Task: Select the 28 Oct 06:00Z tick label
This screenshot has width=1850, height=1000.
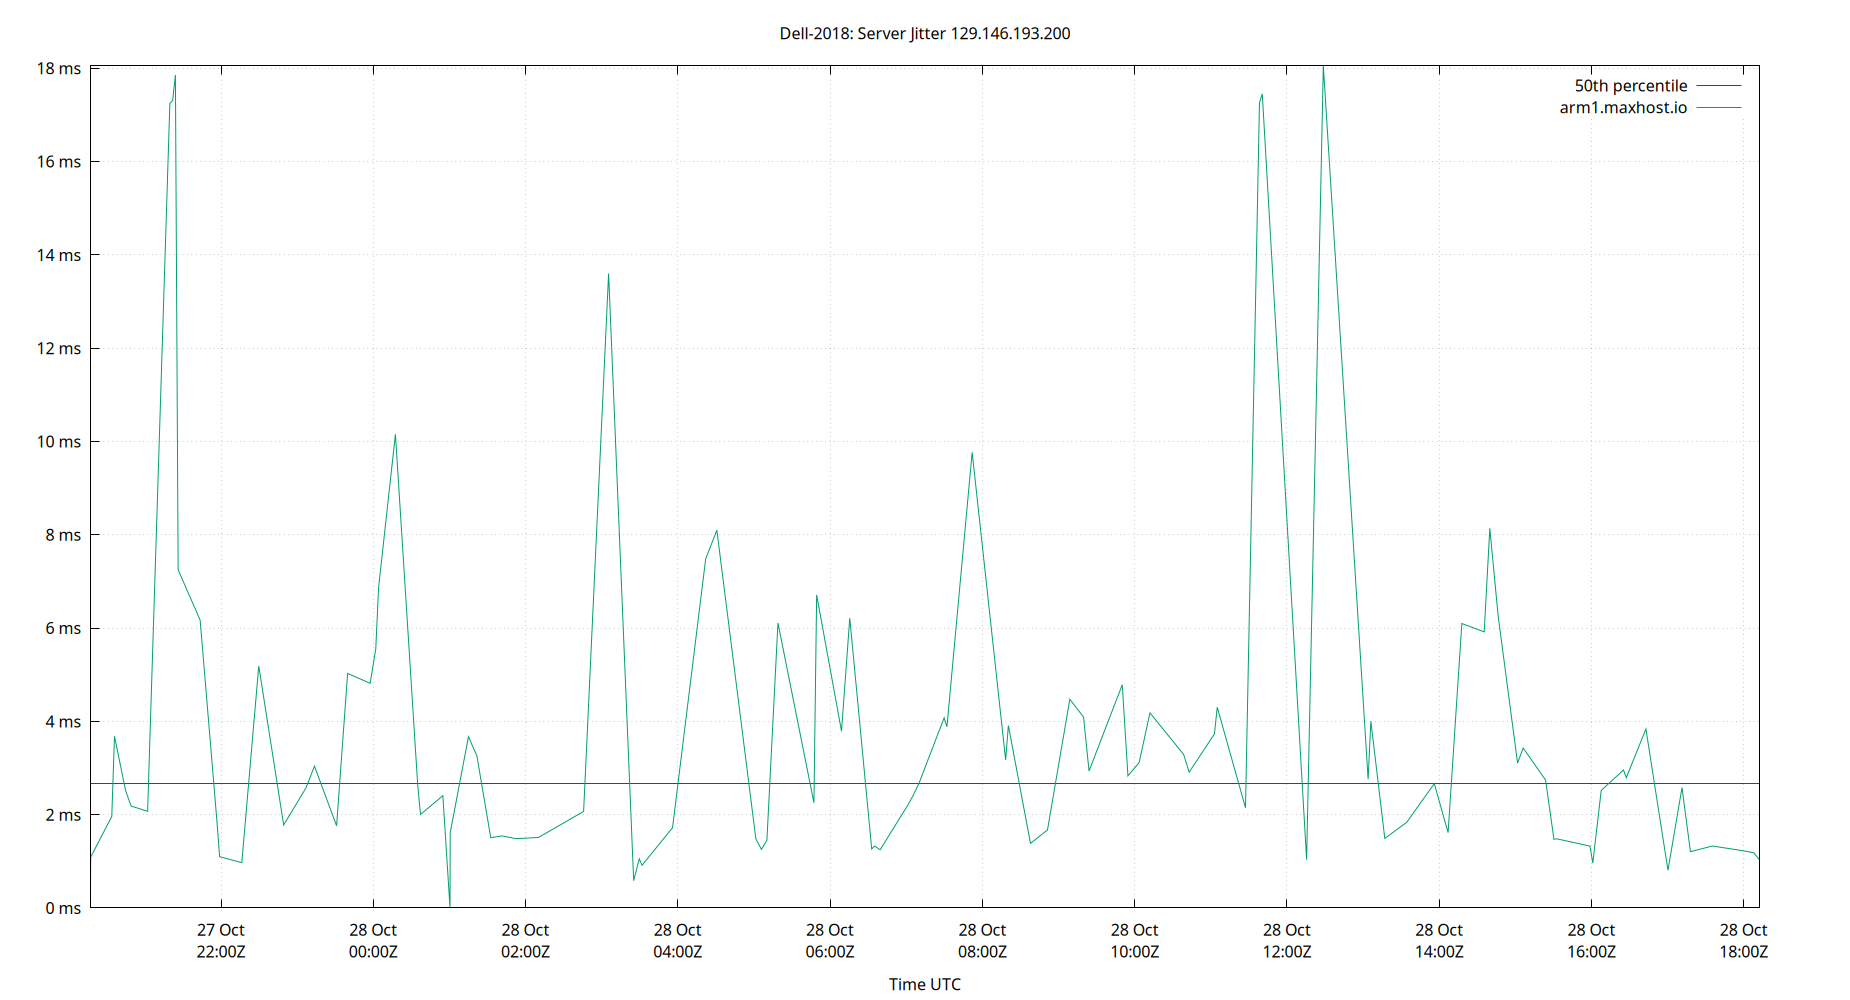Action: point(828,940)
